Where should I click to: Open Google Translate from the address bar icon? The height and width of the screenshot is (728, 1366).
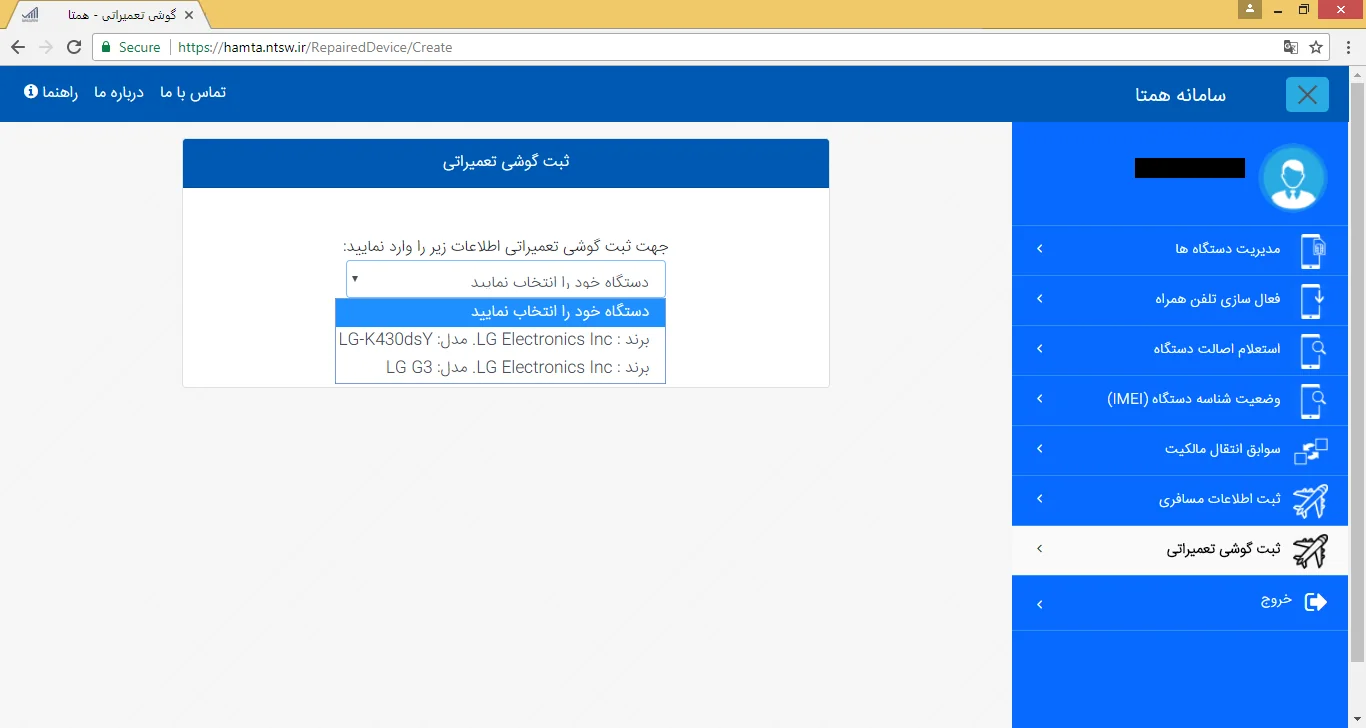tap(1290, 47)
